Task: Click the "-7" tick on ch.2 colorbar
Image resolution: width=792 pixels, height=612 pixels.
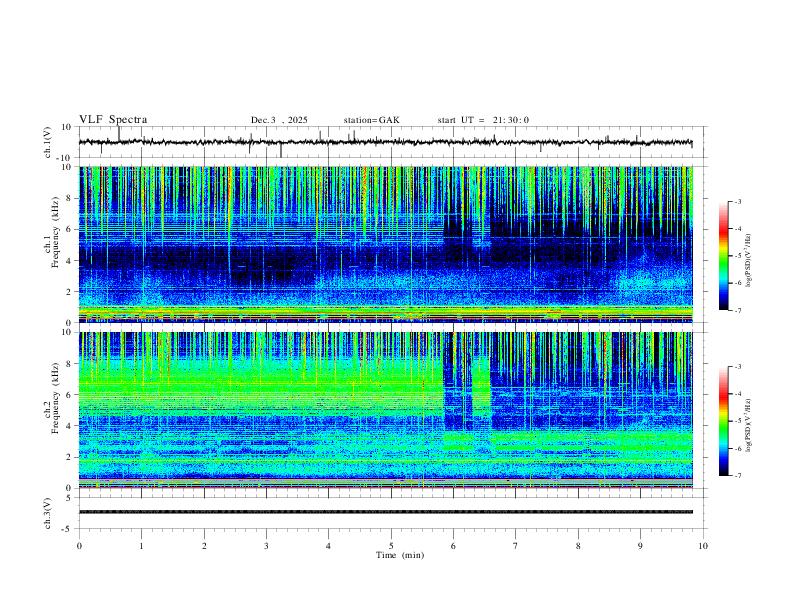Action: point(737,475)
